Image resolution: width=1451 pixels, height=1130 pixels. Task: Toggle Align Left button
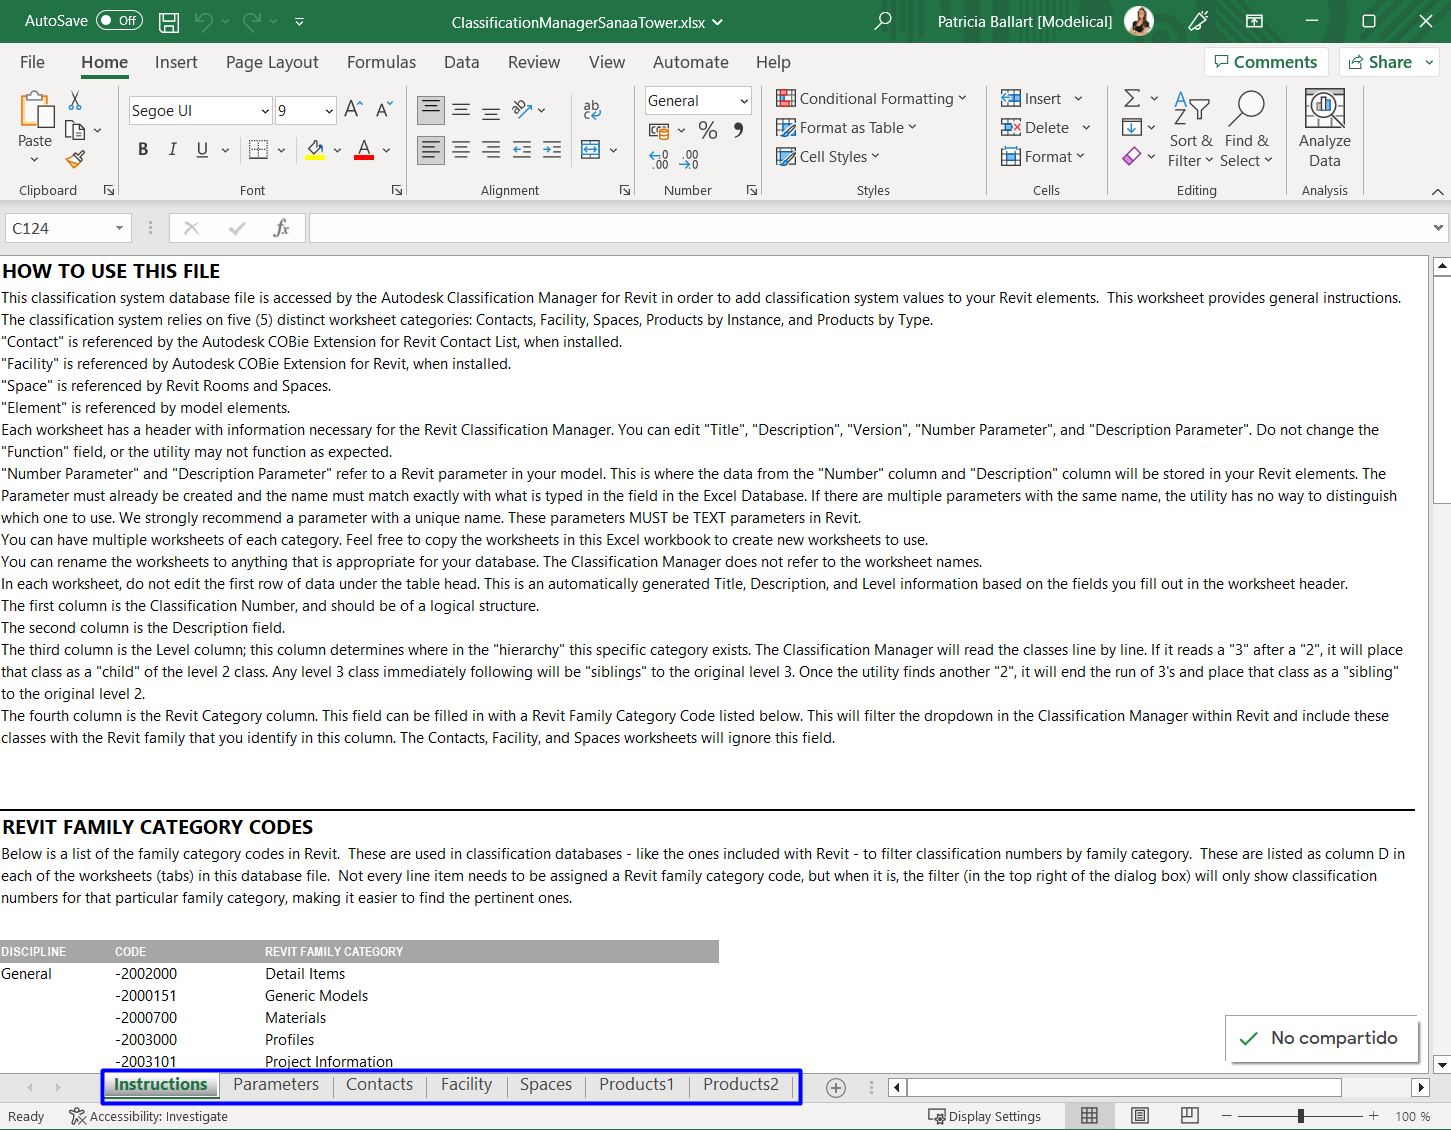(431, 150)
